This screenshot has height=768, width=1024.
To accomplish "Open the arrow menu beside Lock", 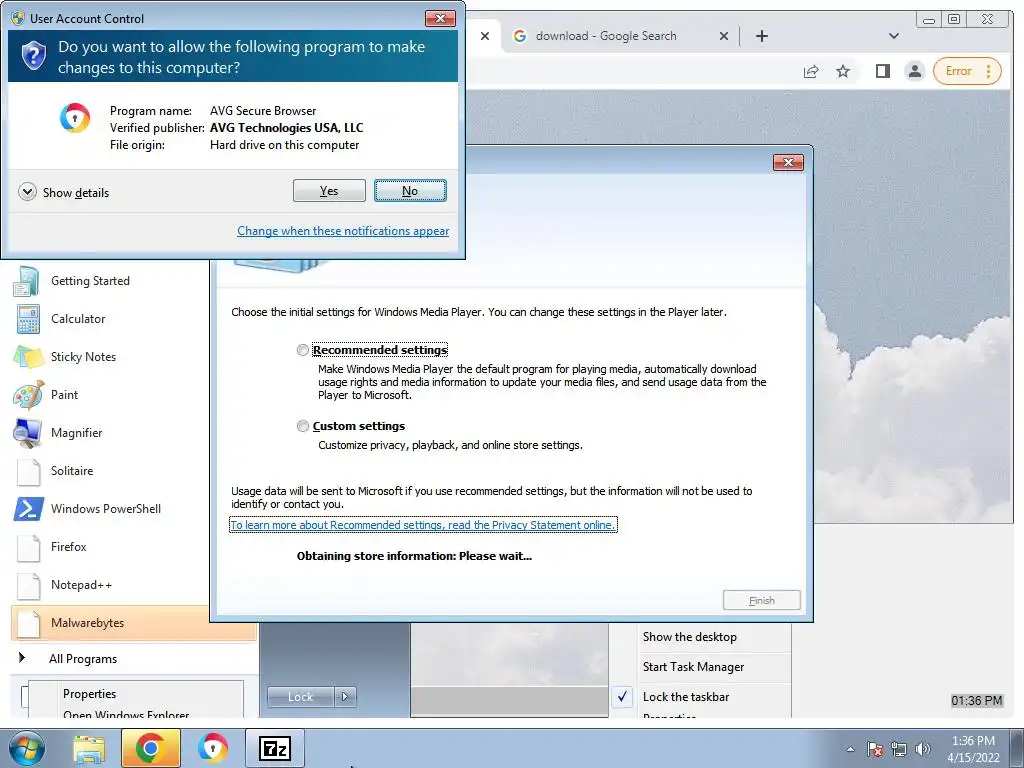I will (x=345, y=697).
